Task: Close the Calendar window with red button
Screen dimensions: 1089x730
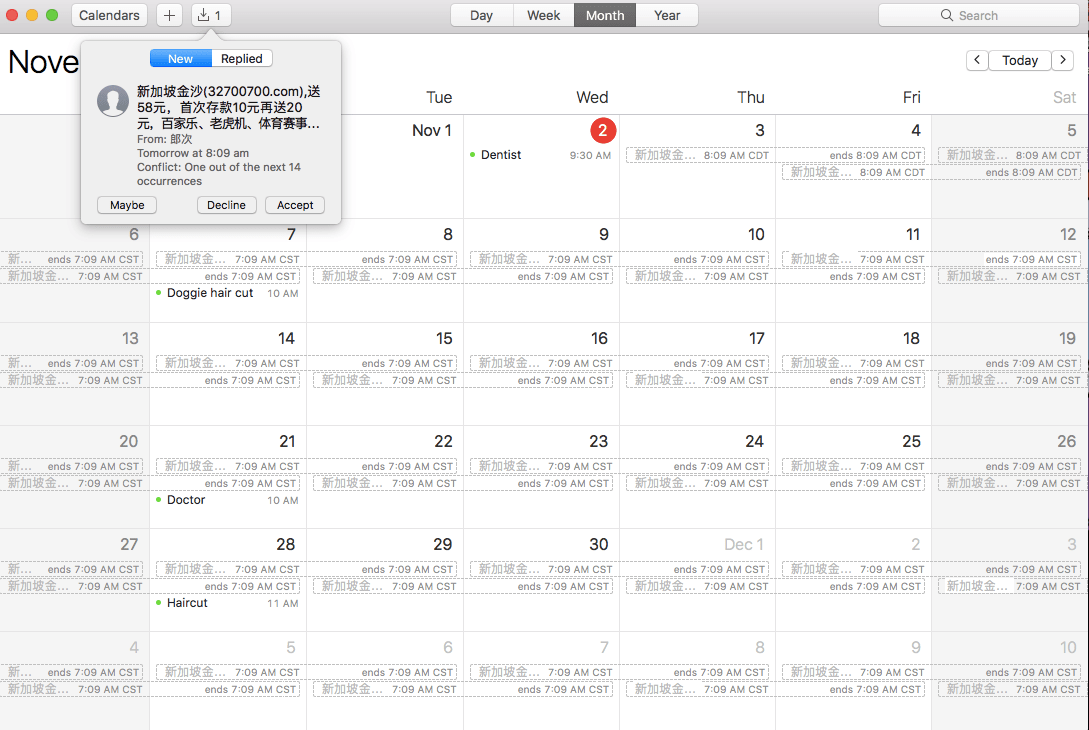Action: 12,15
